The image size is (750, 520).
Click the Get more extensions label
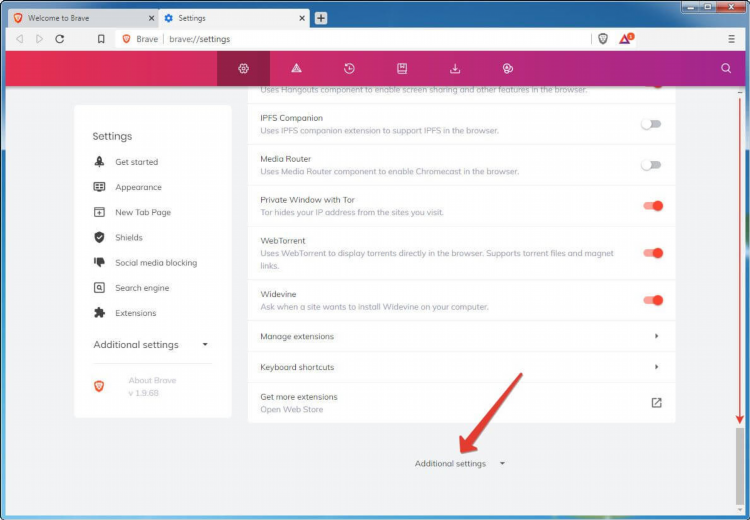coord(298,397)
